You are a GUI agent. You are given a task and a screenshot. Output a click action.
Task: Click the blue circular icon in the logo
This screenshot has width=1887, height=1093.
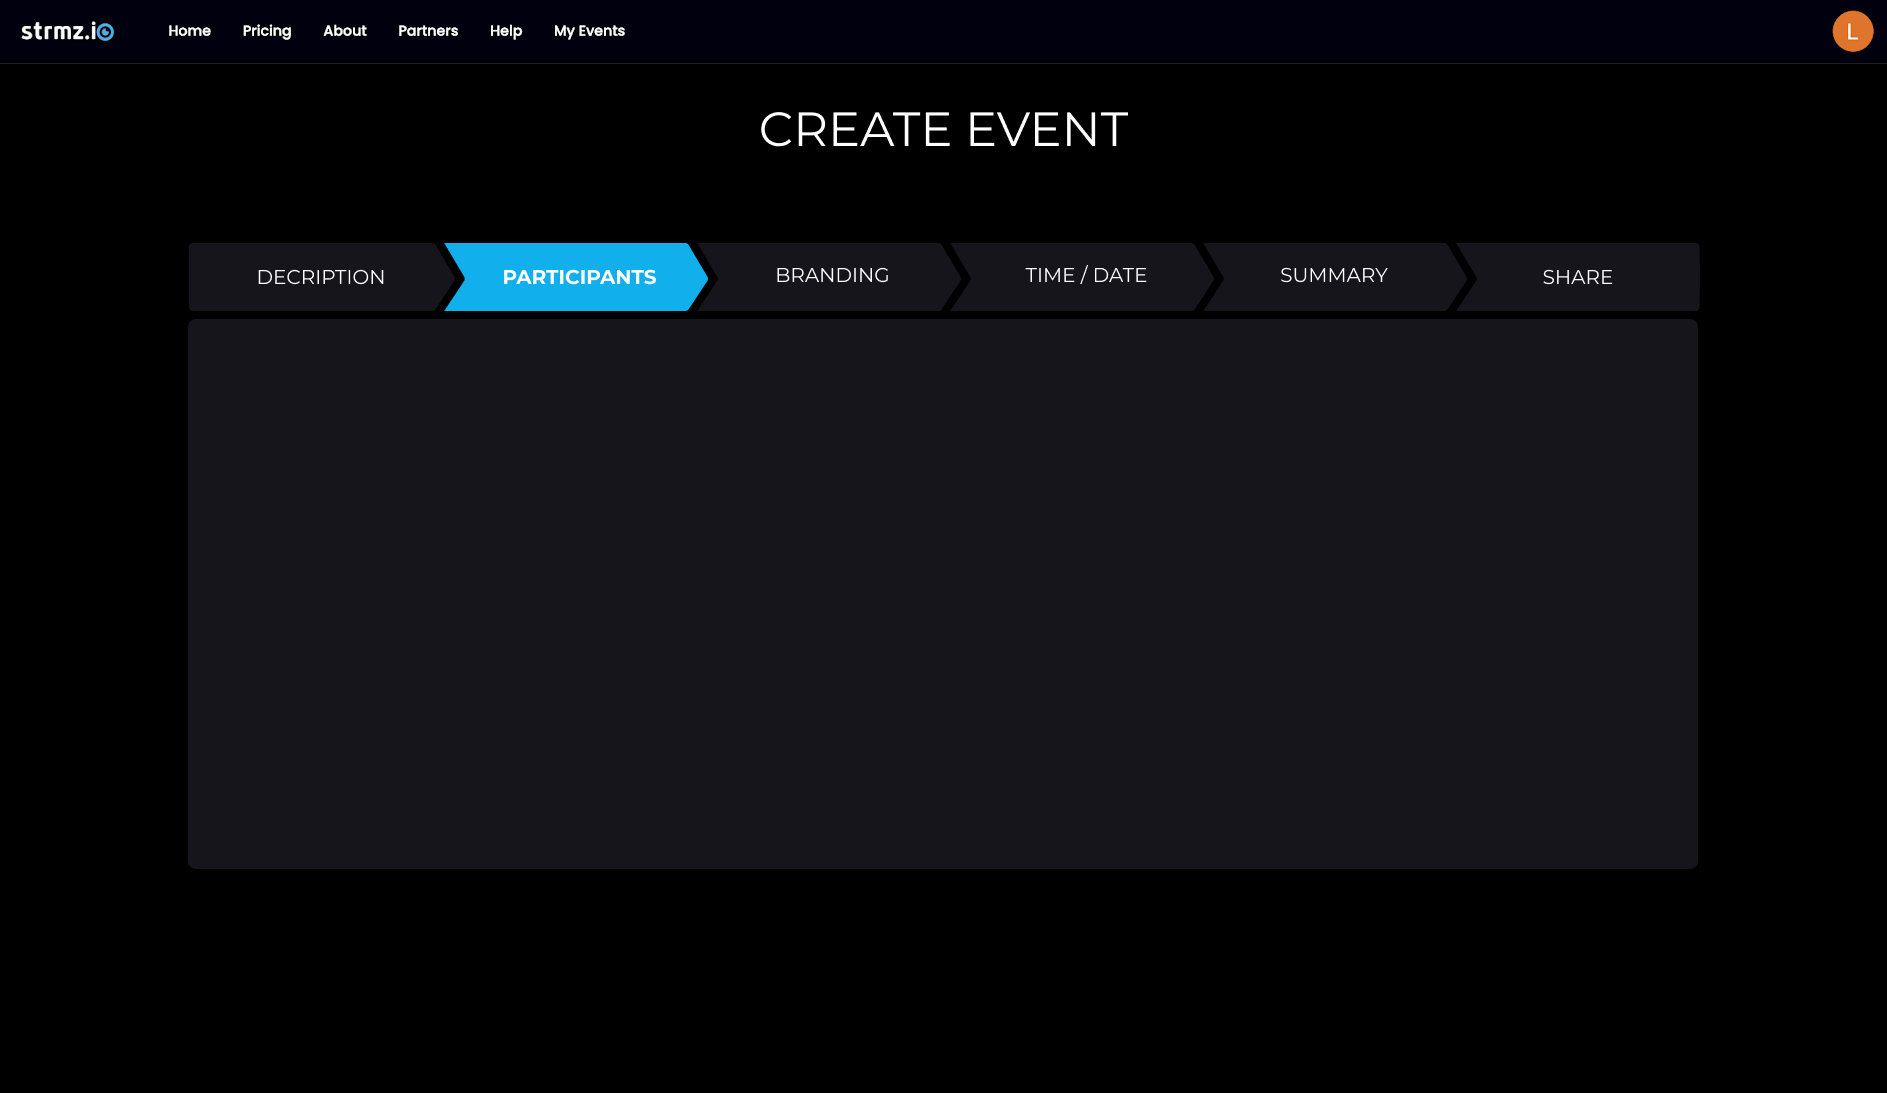tap(105, 32)
